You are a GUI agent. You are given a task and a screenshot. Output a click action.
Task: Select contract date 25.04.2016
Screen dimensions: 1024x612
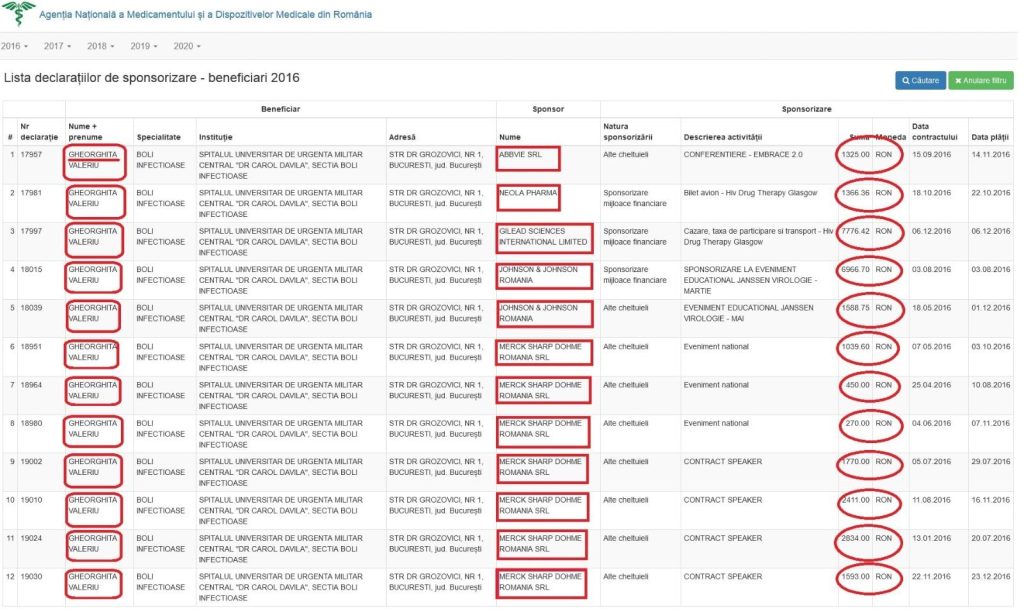932,385
